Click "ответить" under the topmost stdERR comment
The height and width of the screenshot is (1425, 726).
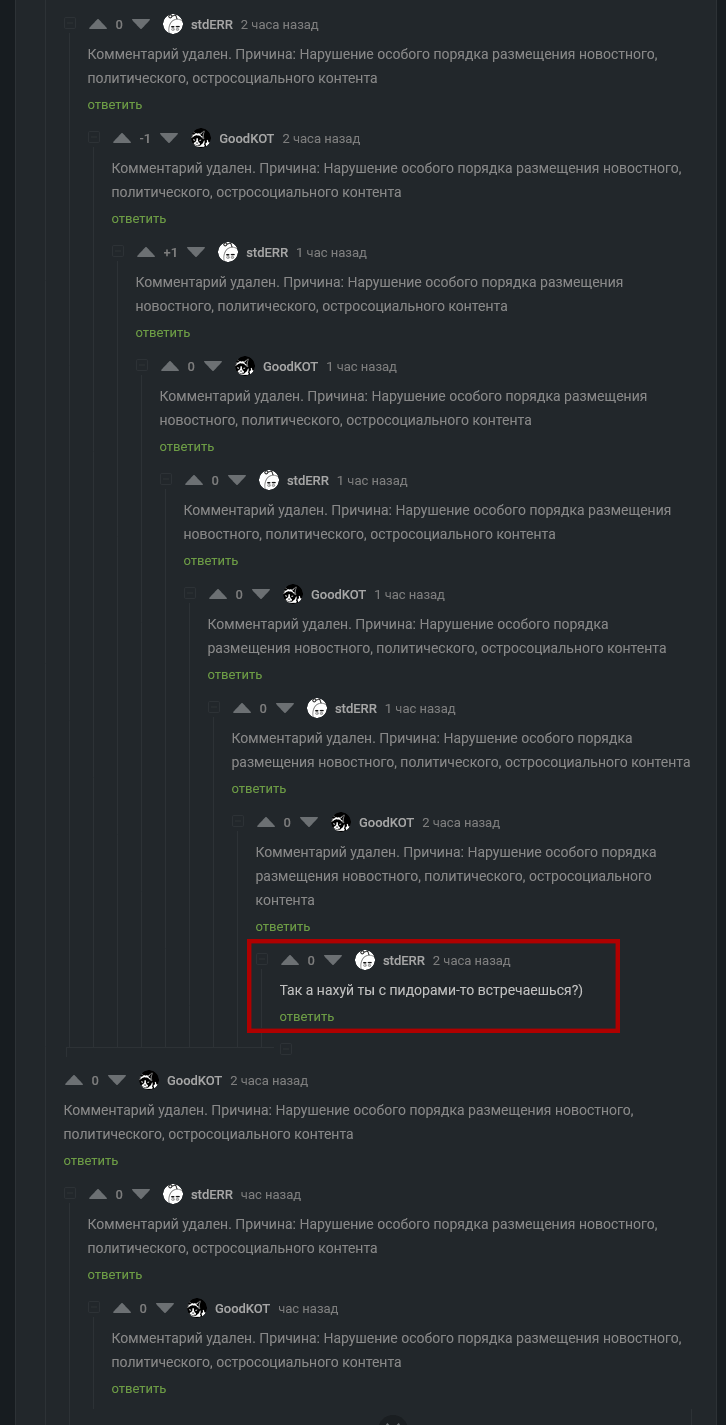tap(115, 105)
